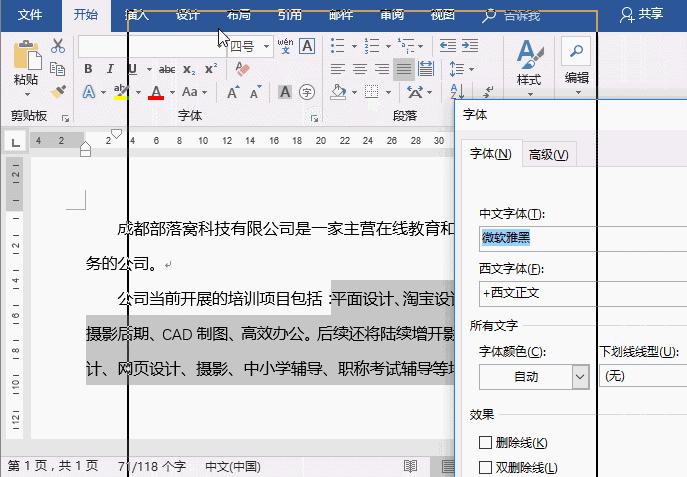Decrease paragraph indent
The width and height of the screenshot is (687, 477).
448,46
